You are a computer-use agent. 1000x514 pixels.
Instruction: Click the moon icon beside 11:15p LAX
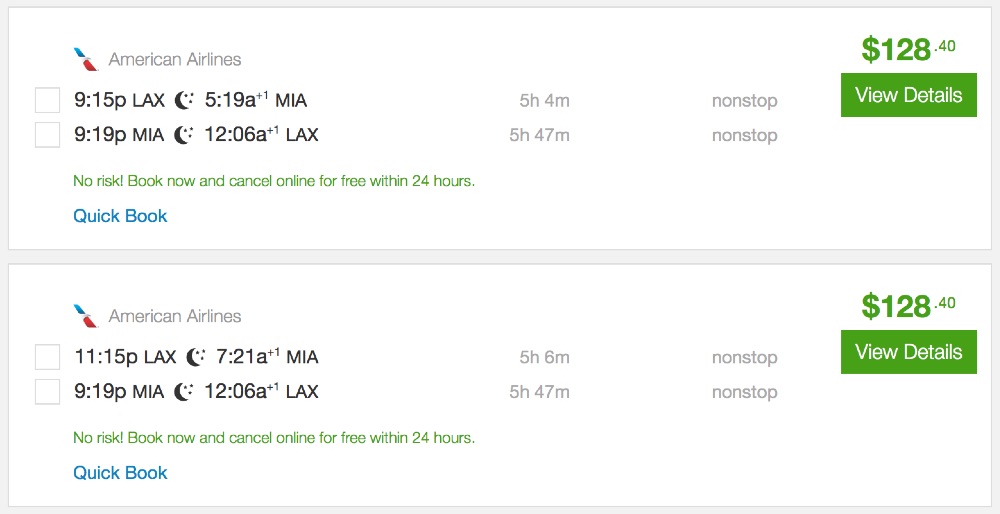(x=196, y=357)
